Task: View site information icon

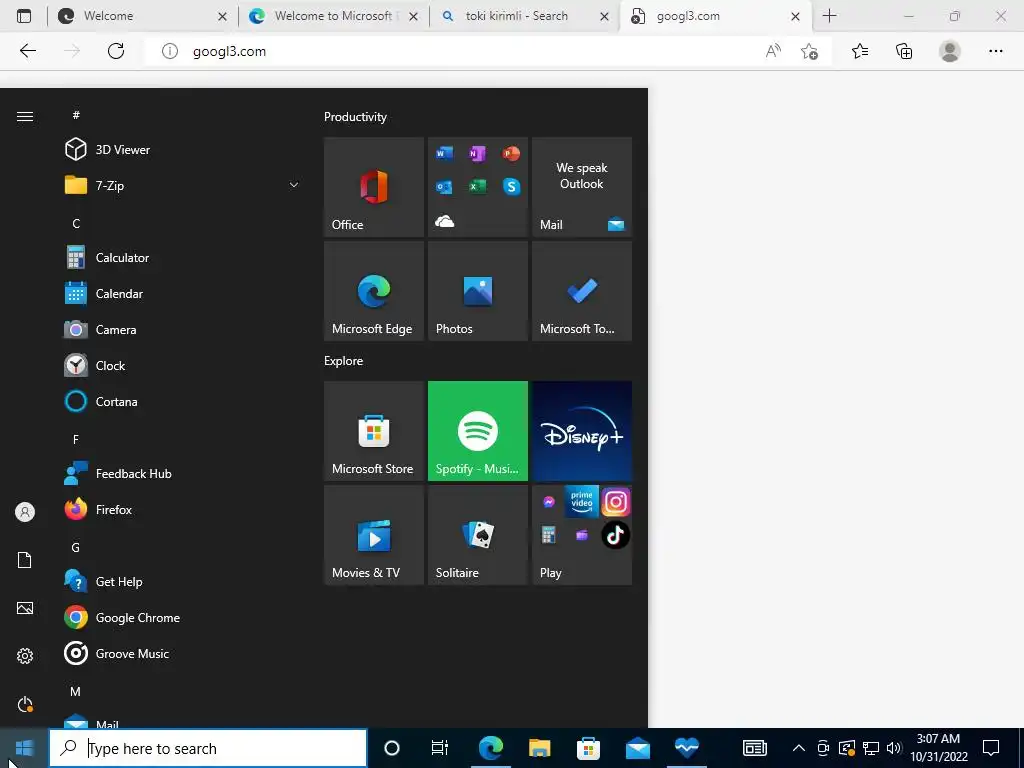Action: tap(169, 51)
